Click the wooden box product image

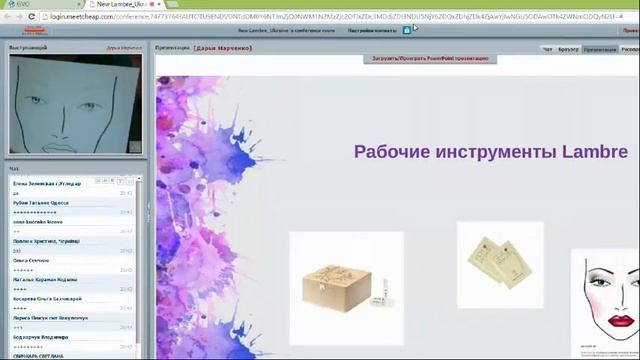pyautogui.click(x=347, y=289)
